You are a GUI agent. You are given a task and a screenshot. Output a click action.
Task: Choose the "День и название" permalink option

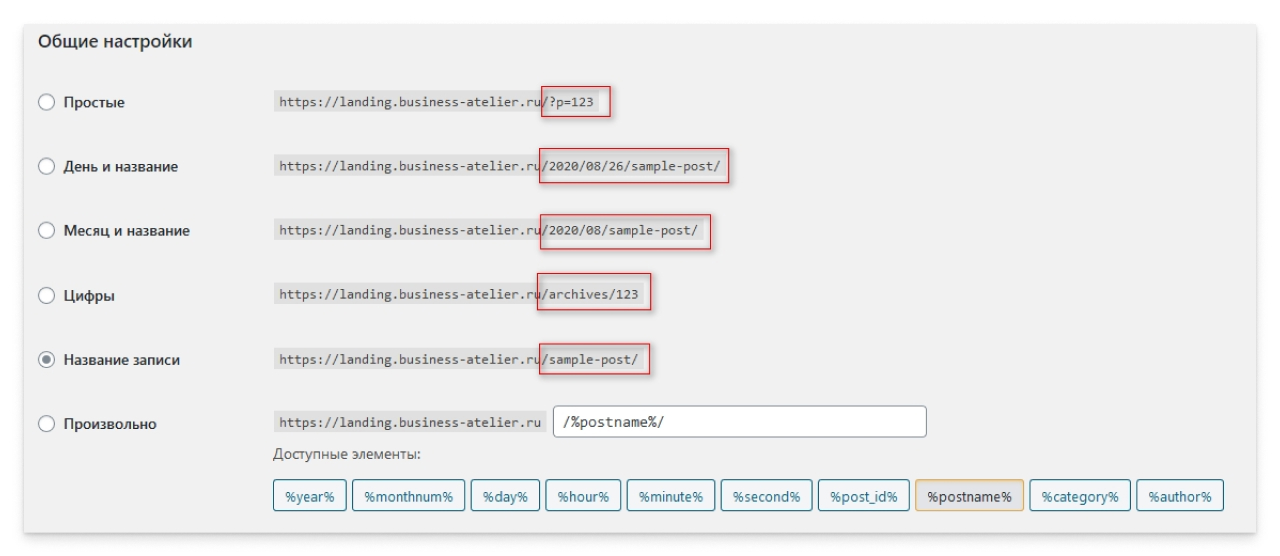[x=46, y=167]
